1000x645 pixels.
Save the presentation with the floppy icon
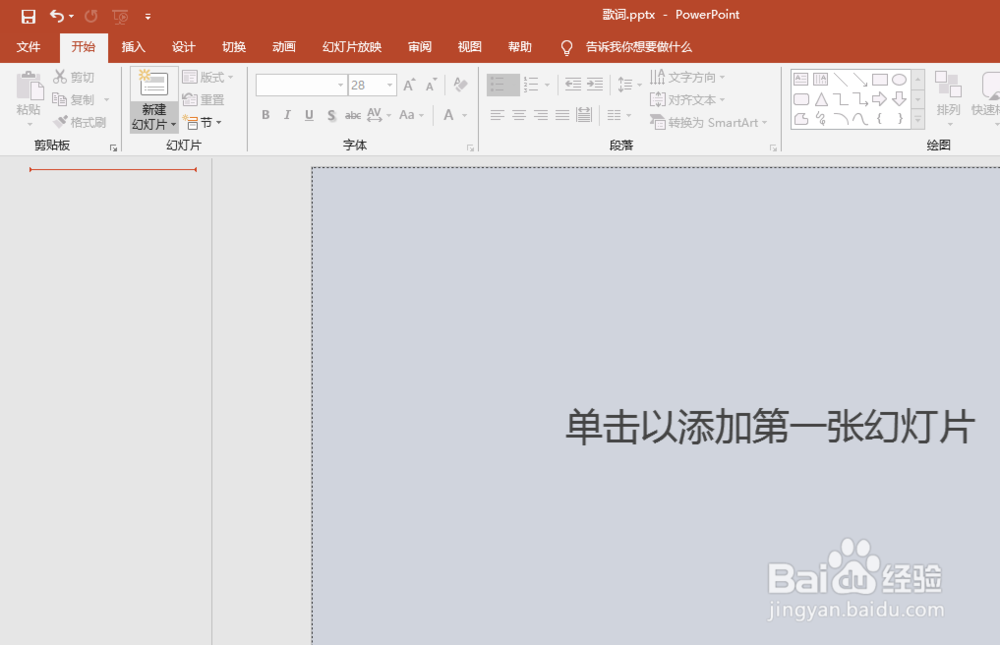pyautogui.click(x=28, y=16)
